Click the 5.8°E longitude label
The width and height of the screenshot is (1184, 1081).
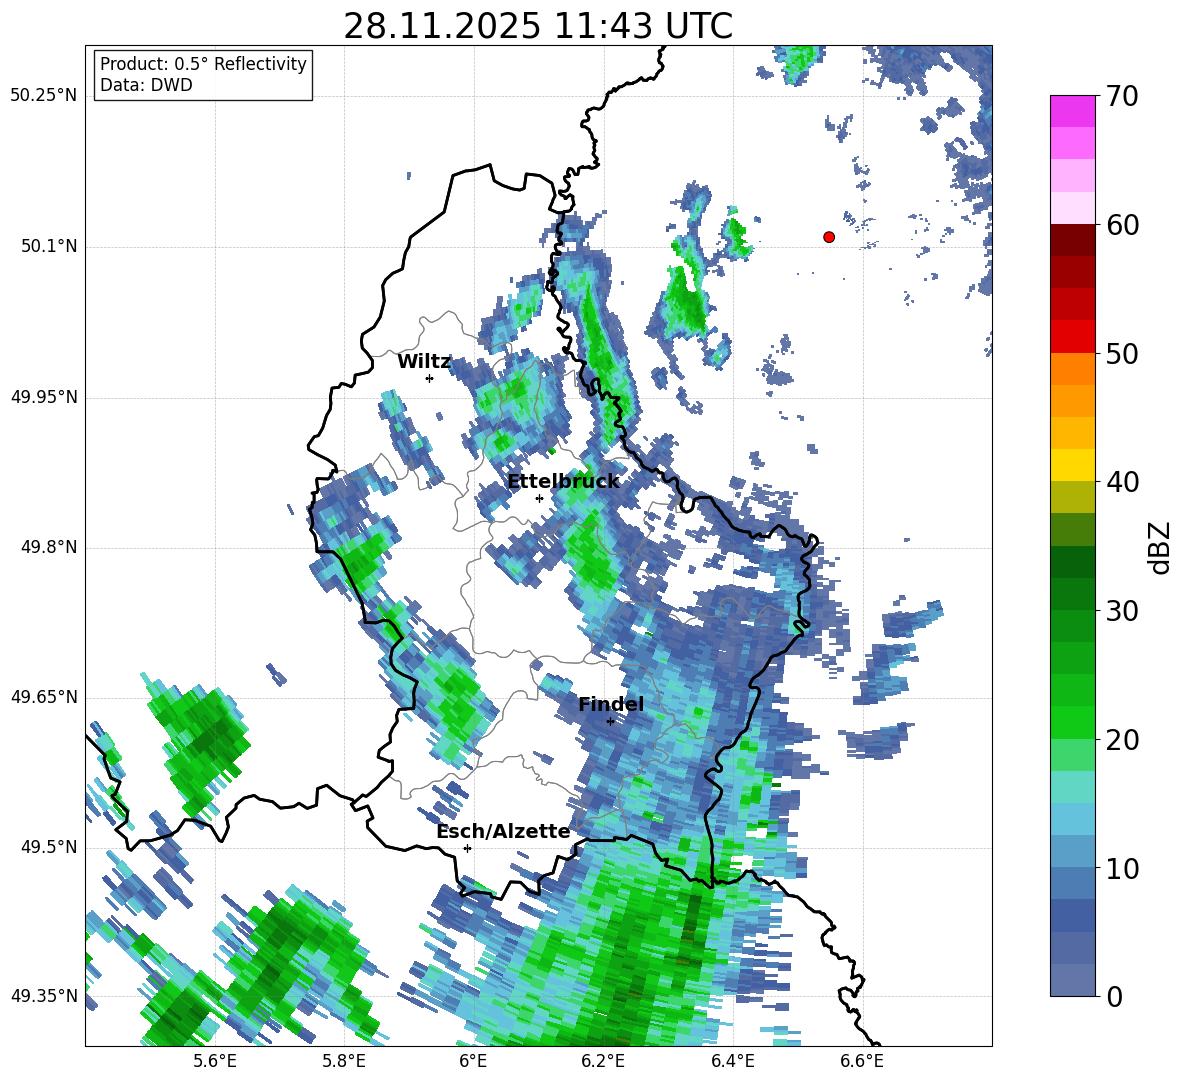[x=344, y=1061]
